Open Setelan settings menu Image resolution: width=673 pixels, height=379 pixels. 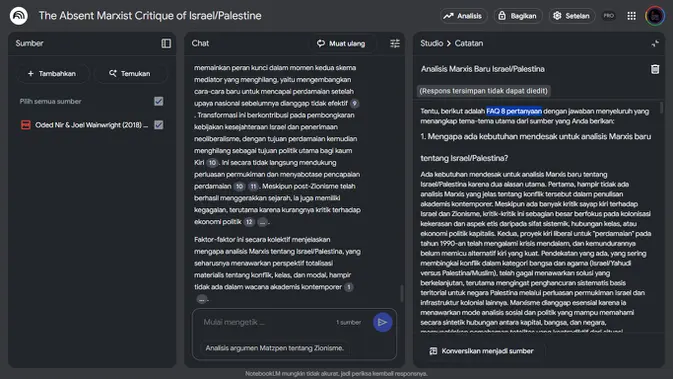click(572, 16)
